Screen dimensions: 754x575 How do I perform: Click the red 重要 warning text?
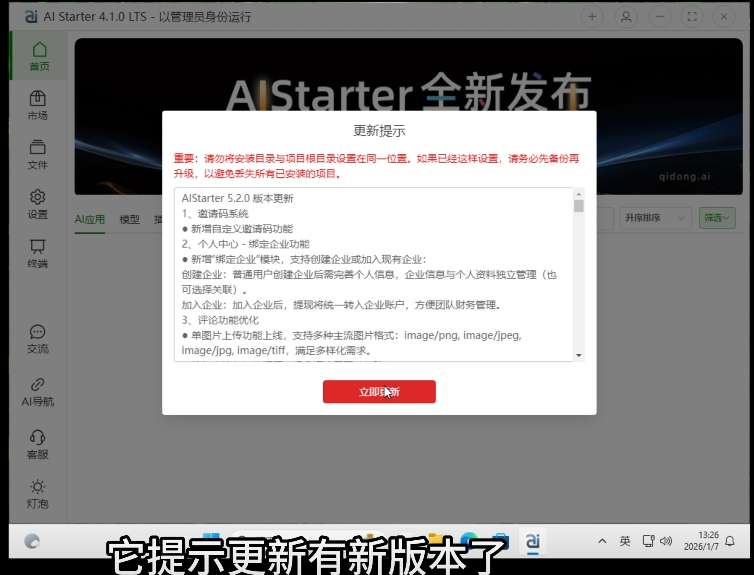point(376,166)
